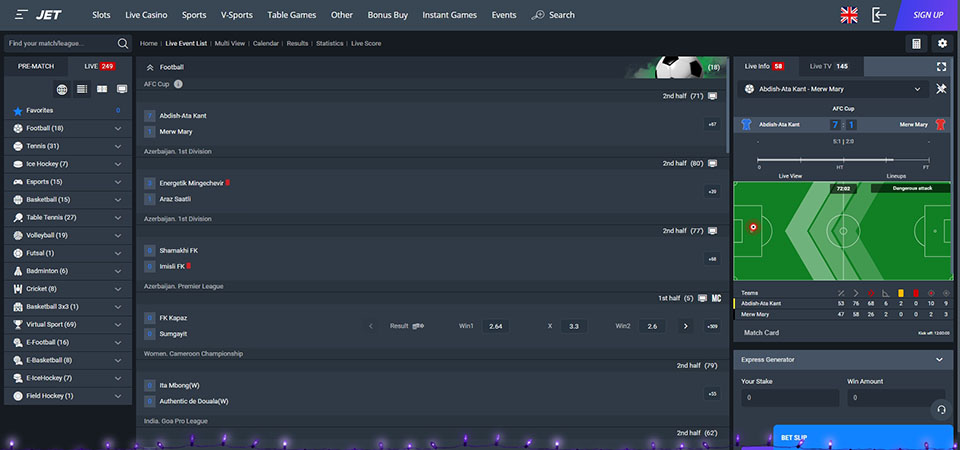Select the monitor icon in left panel
The width and height of the screenshot is (960, 450).
[x=122, y=89]
